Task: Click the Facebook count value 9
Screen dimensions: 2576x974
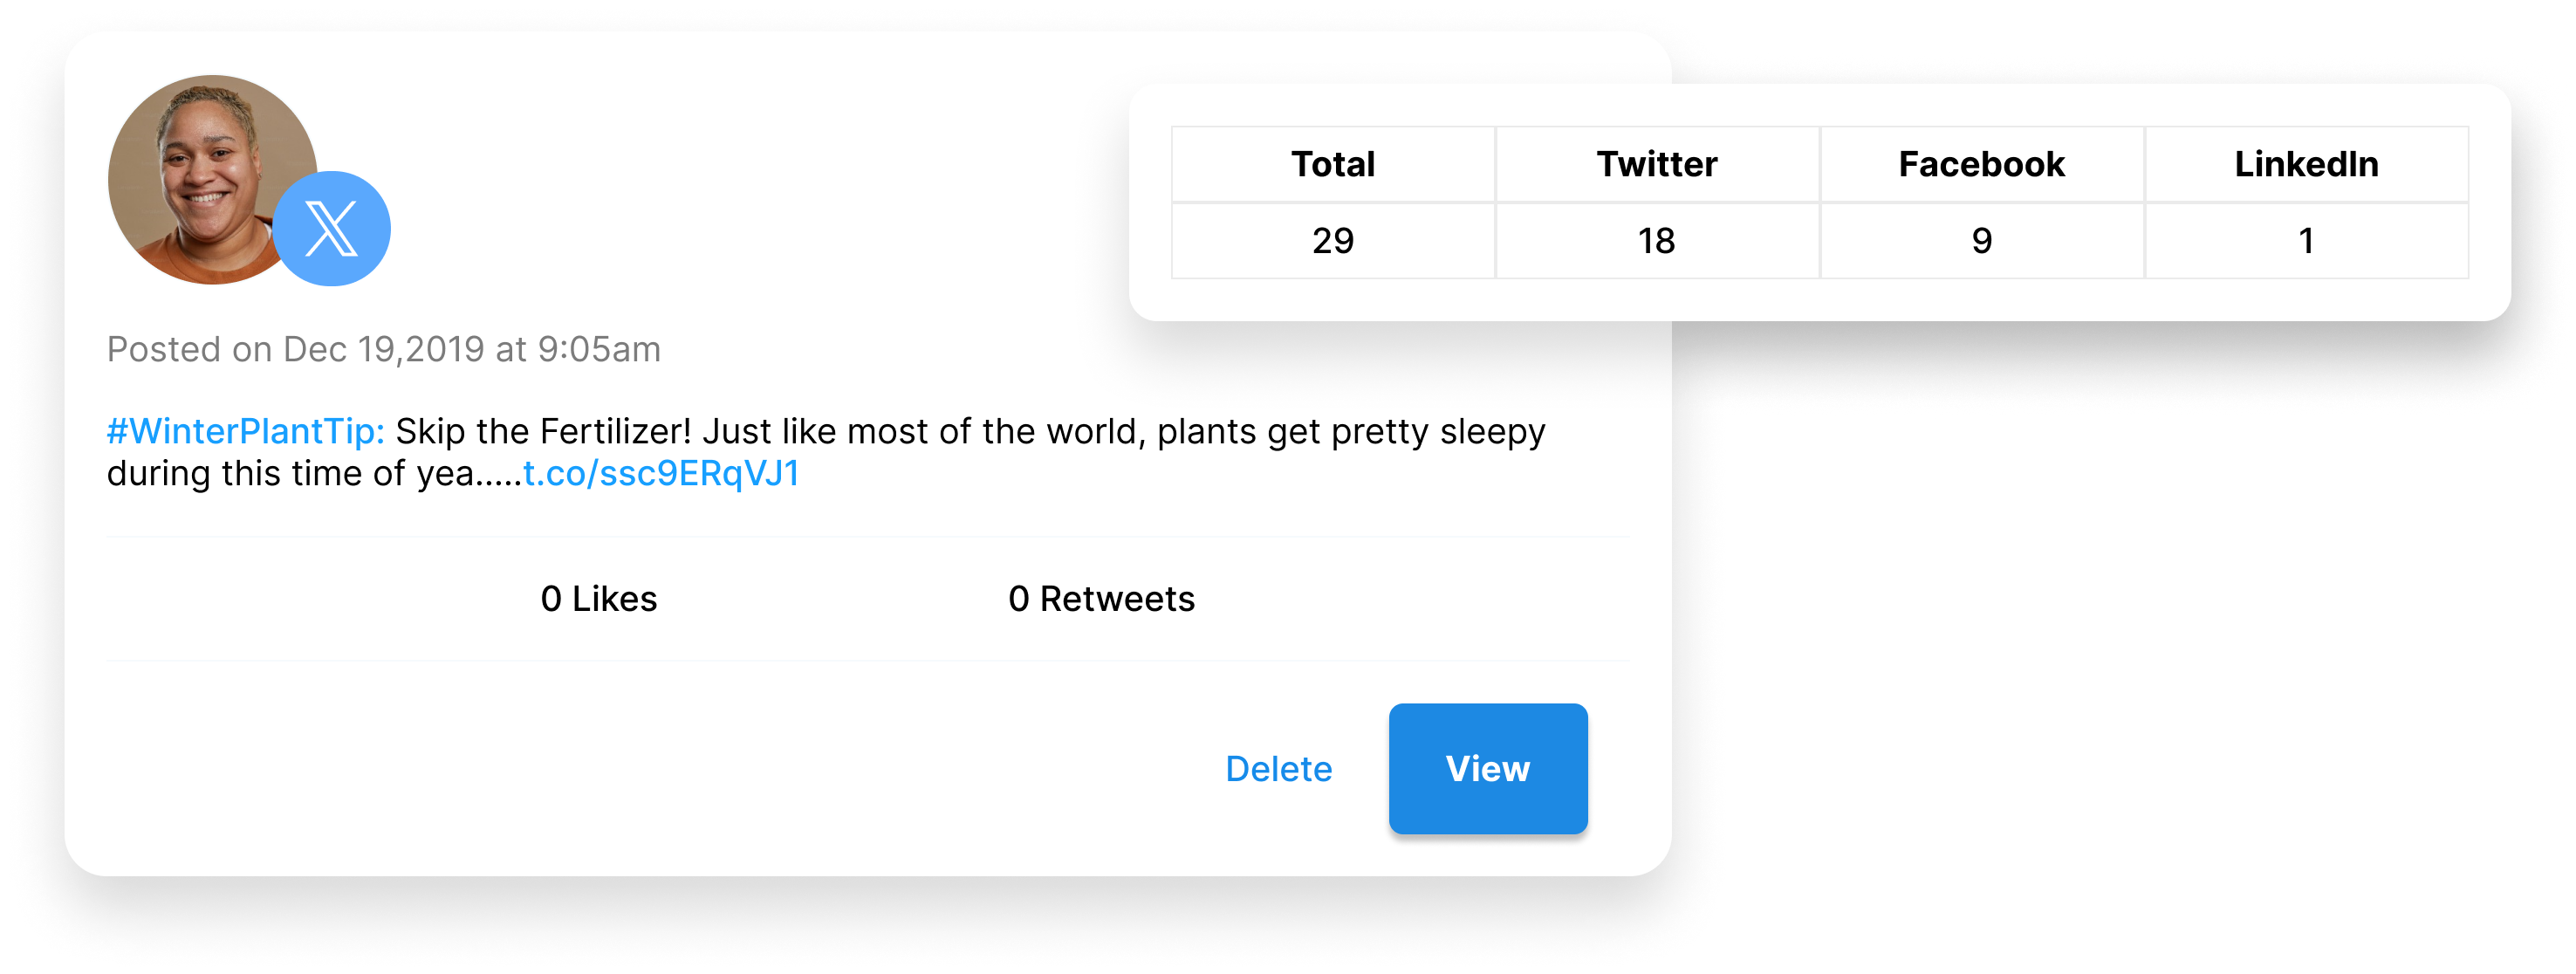Action: tap(1981, 241)
